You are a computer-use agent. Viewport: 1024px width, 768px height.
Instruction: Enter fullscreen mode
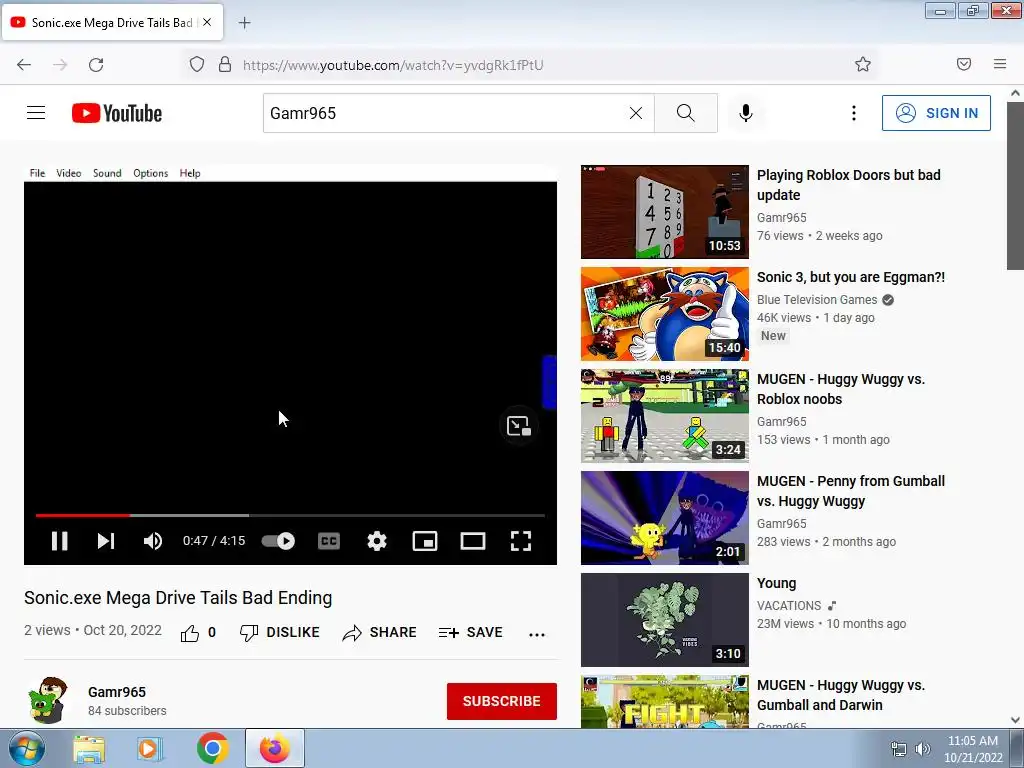coord(520,541)
